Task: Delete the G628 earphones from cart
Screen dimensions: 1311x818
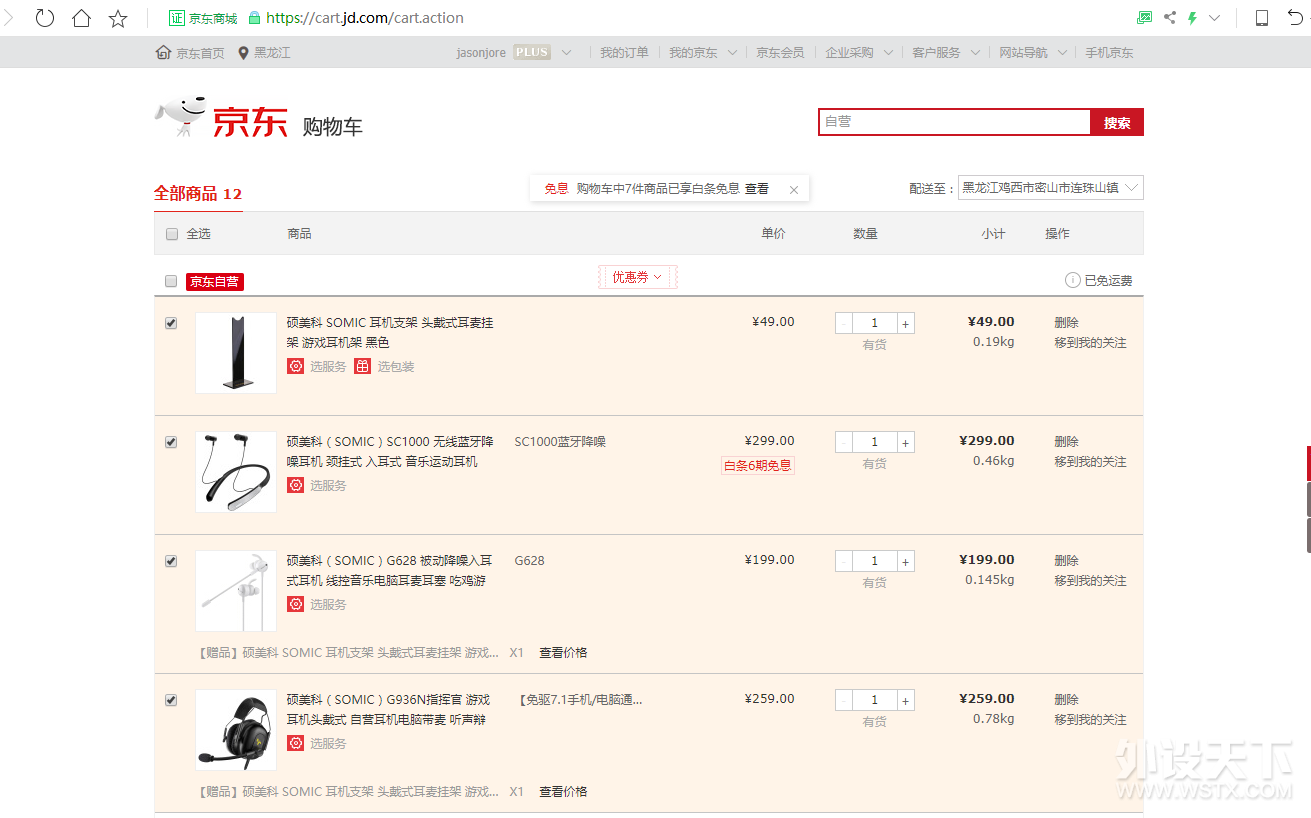Action: point(1066,560)
